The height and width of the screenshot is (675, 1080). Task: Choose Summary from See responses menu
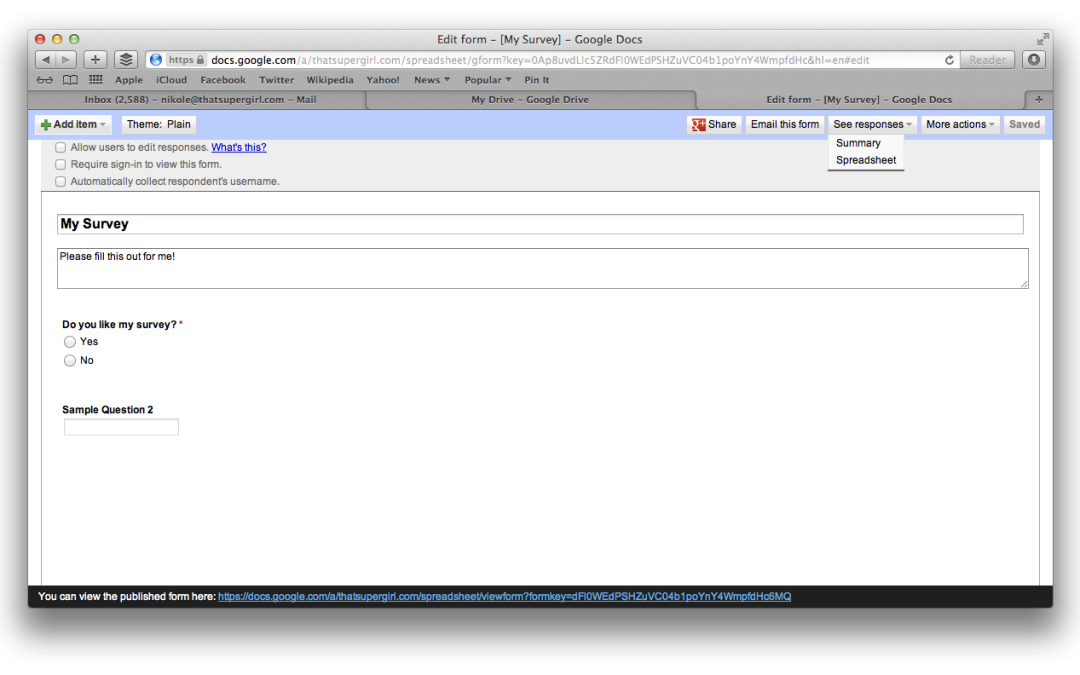858,143
